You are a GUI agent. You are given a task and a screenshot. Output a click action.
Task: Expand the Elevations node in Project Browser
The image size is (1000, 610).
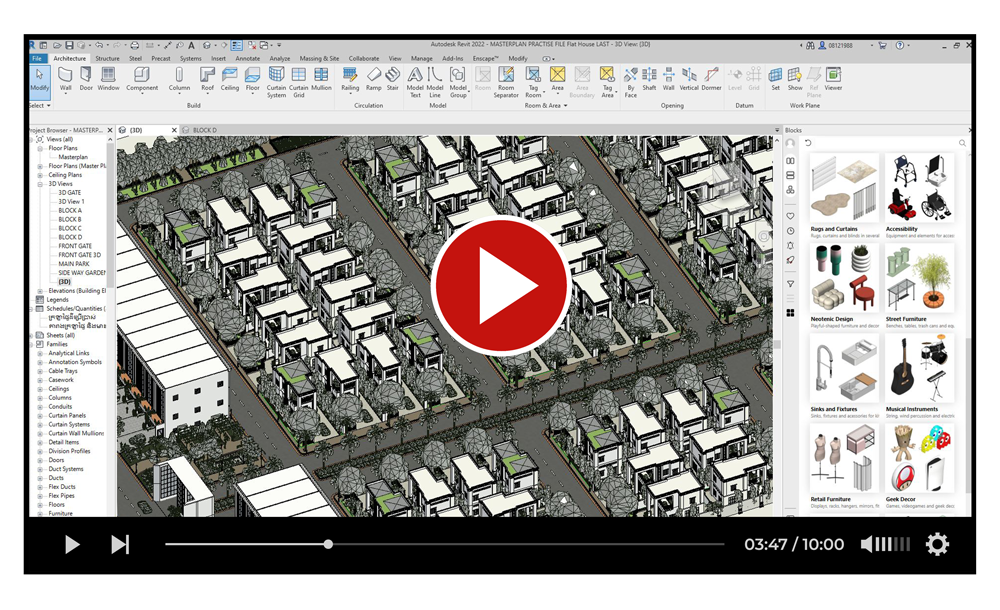tap(40, 291)
